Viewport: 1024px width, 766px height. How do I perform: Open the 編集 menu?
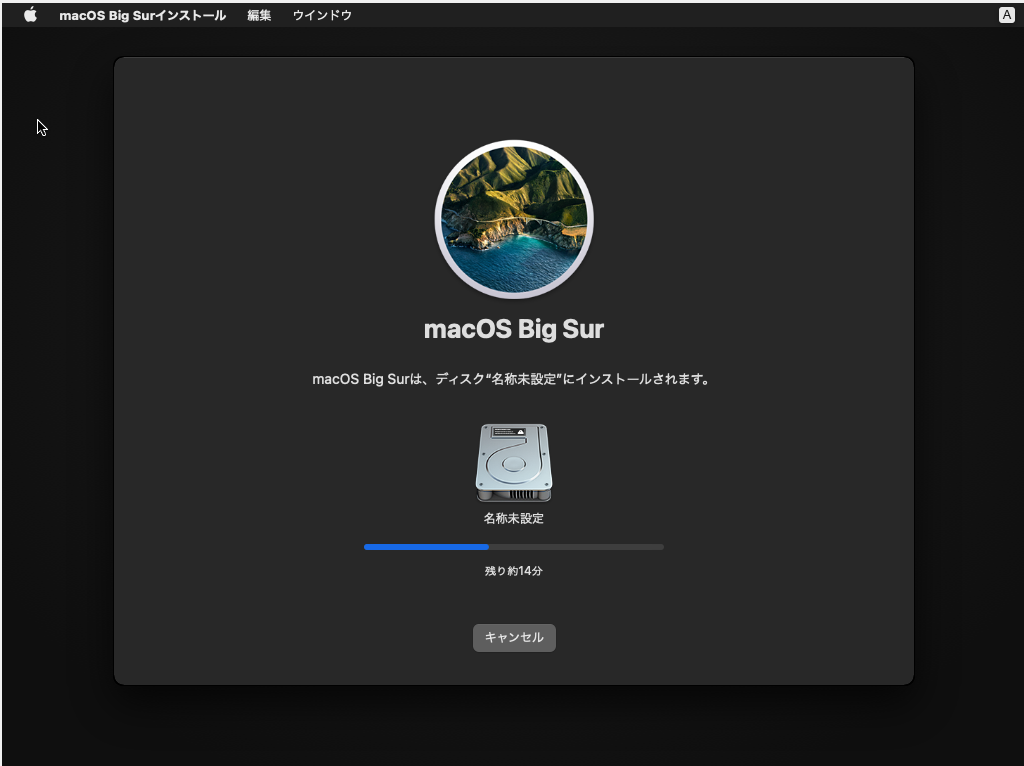pos(259,15)
